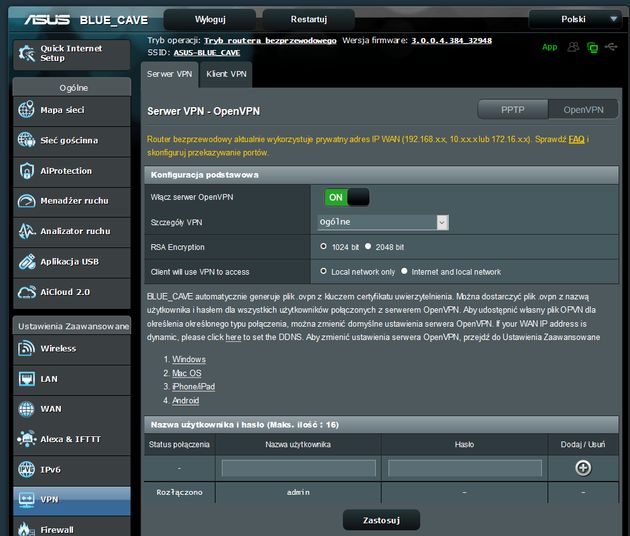Click the Menadżer ruchu gauge icon
Screen dimensions: 630x536
point(27,200)
